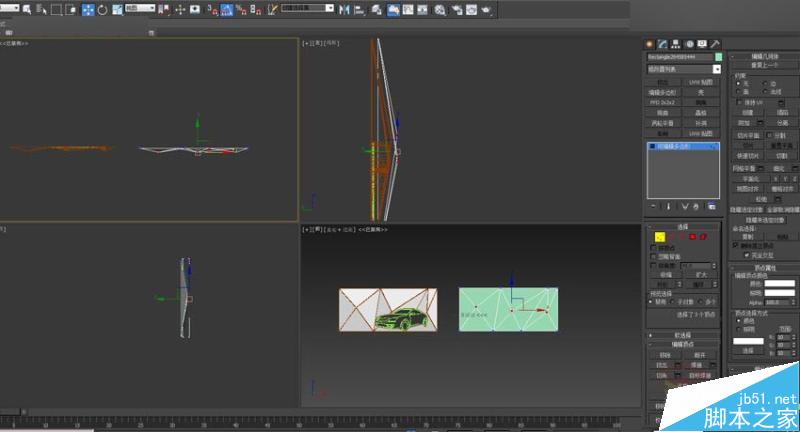800x432 pixels.
Task: Activate the Rotate tool in the toolbar
Action: point(102,10)
